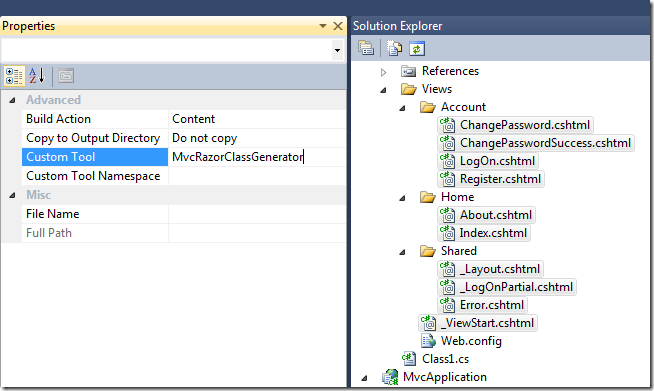Click the _LogOnPartial.cshtml file icon
Viewport: 654px width, 391px height.
click(448, 287)
